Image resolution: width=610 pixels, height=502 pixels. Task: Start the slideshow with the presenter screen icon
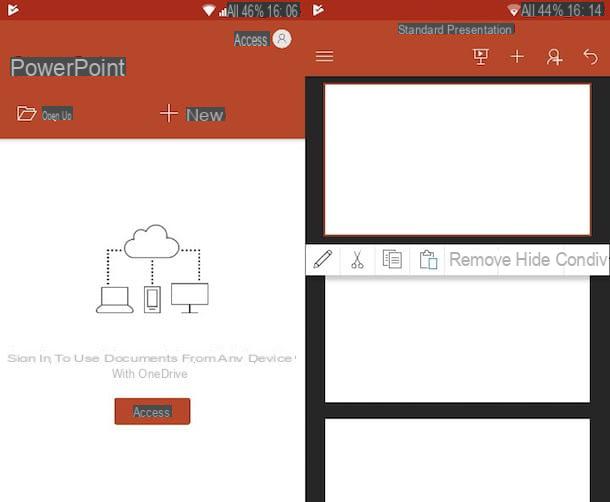tap(481, 57)
